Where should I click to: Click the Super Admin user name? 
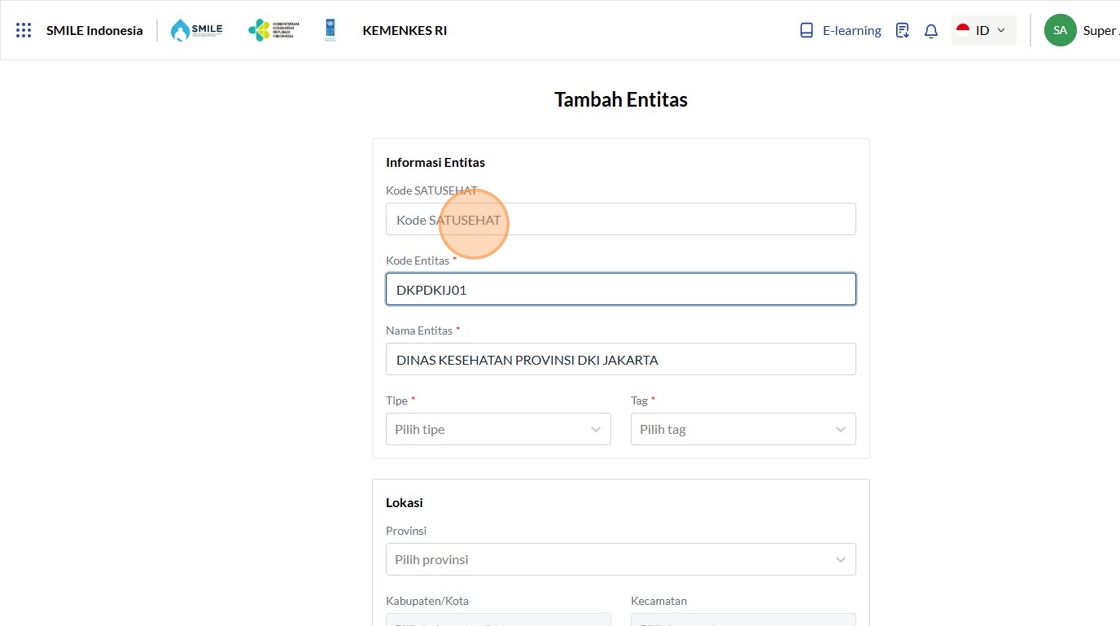click(x=1100, y=30)
